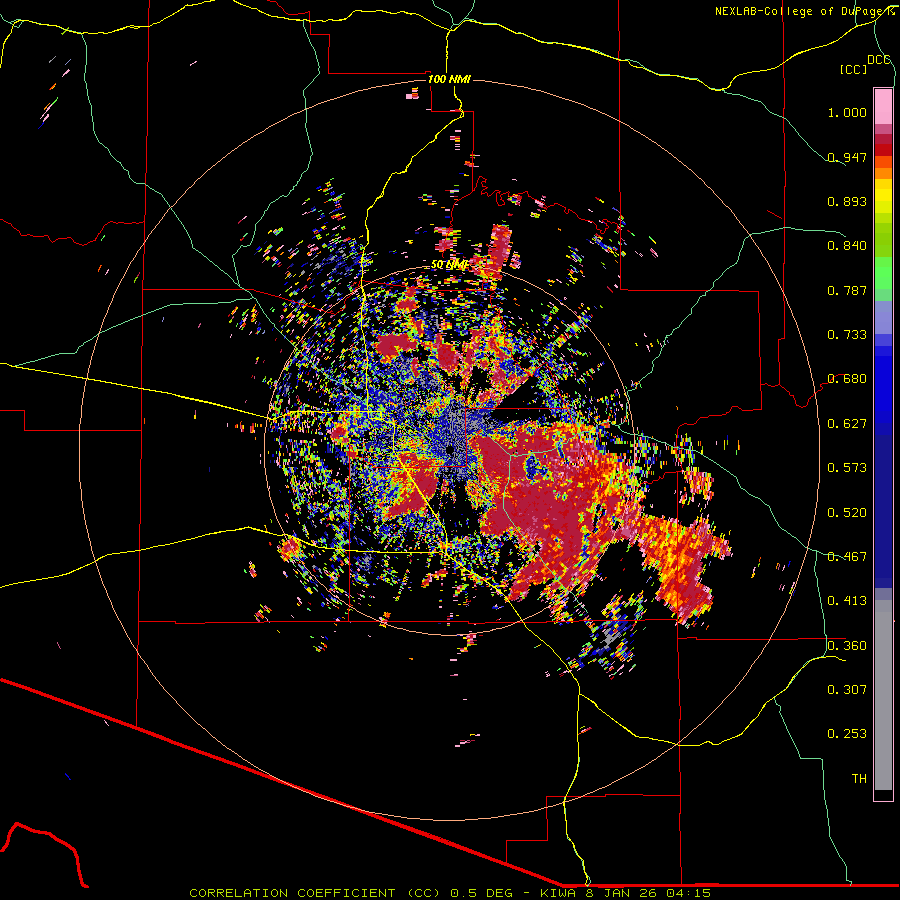
Task: Select the 0.573 scale value
Action: click(847, 468)
